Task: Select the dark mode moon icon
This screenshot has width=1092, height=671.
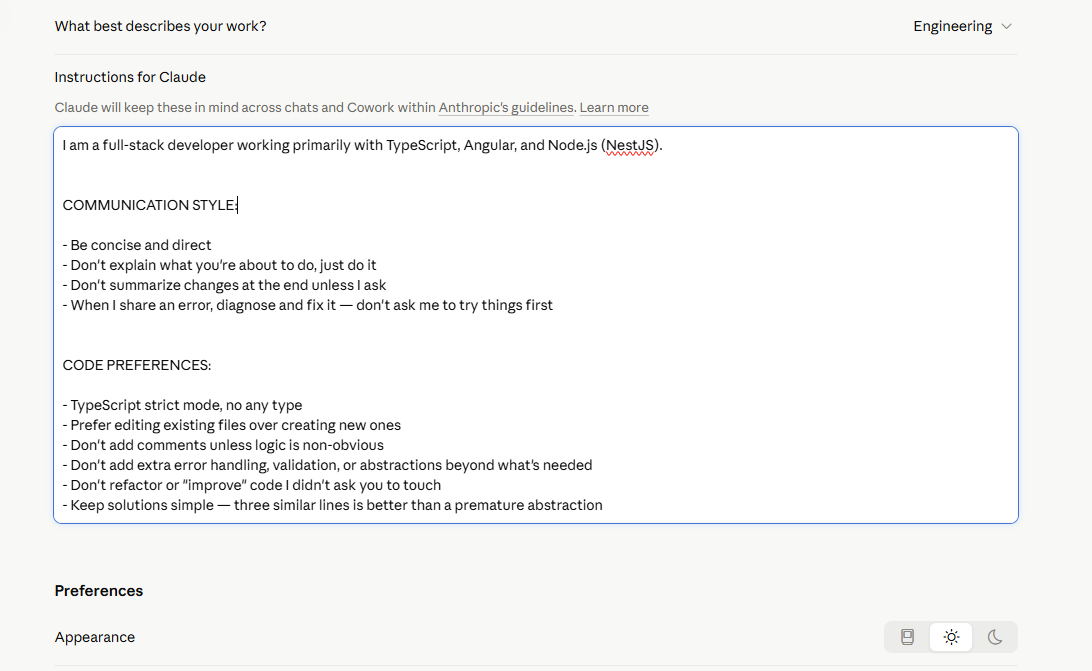Action: (994, 637)
